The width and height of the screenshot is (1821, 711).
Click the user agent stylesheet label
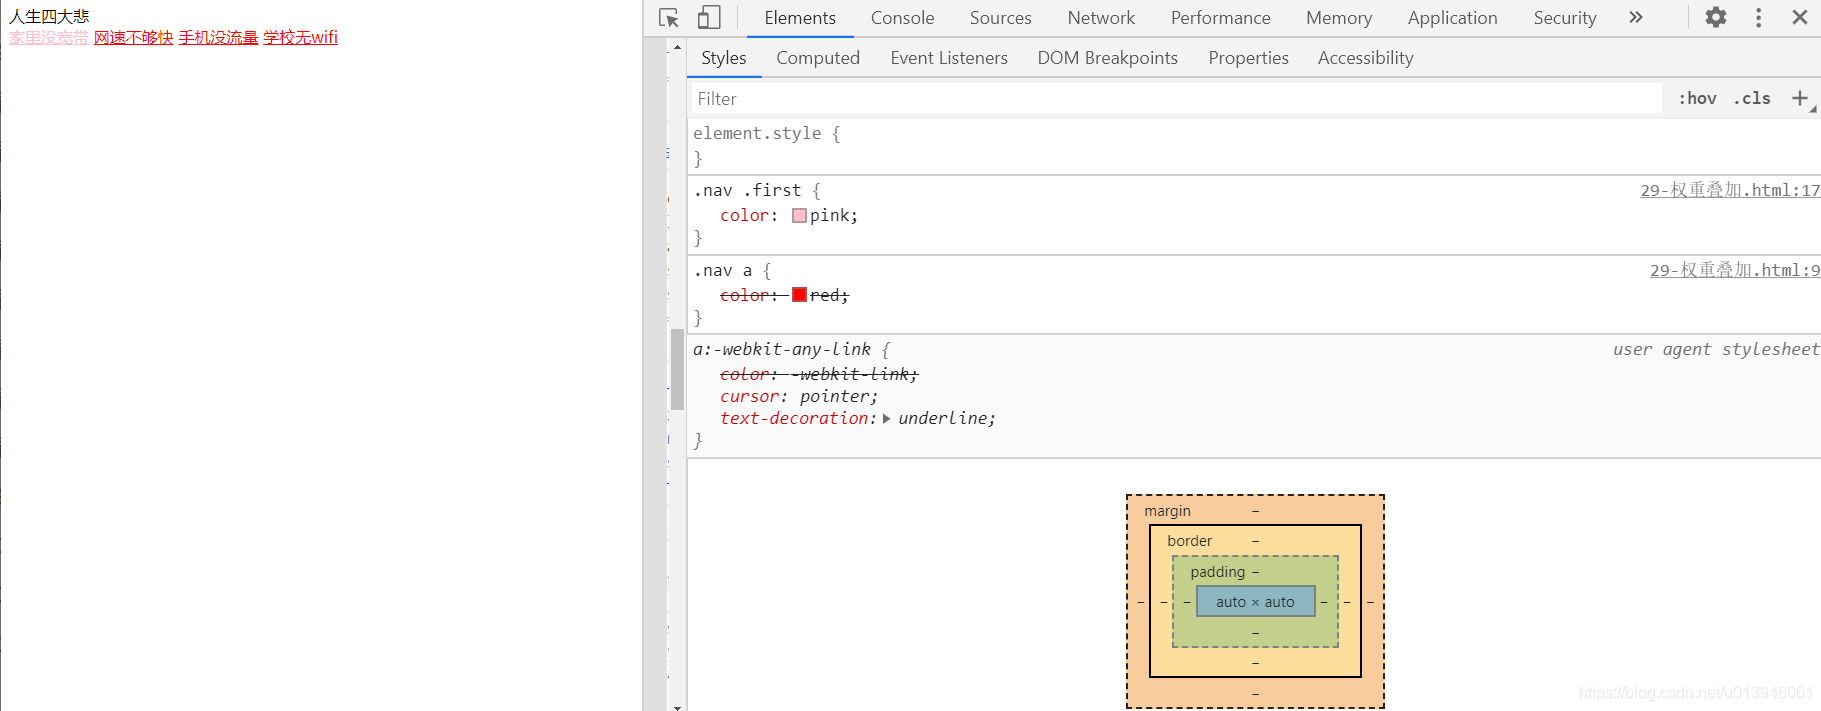coord(1716,349)
